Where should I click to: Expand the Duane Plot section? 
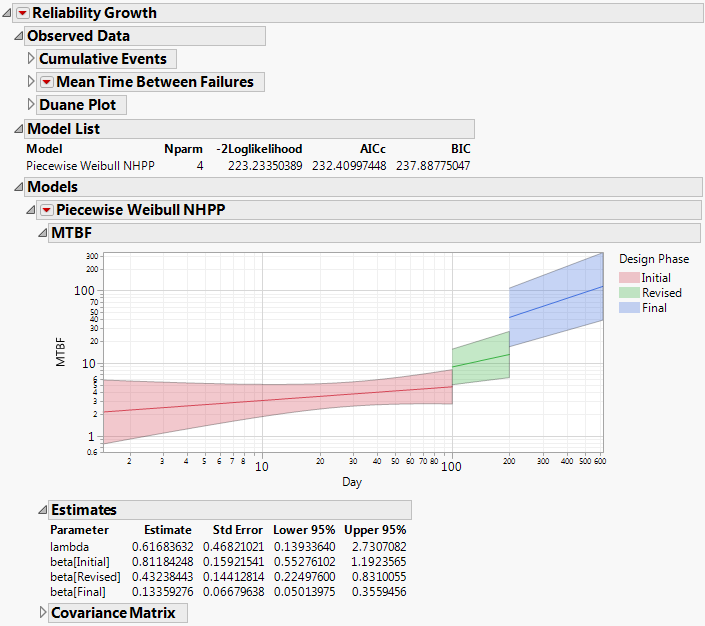tap(31, 105)
